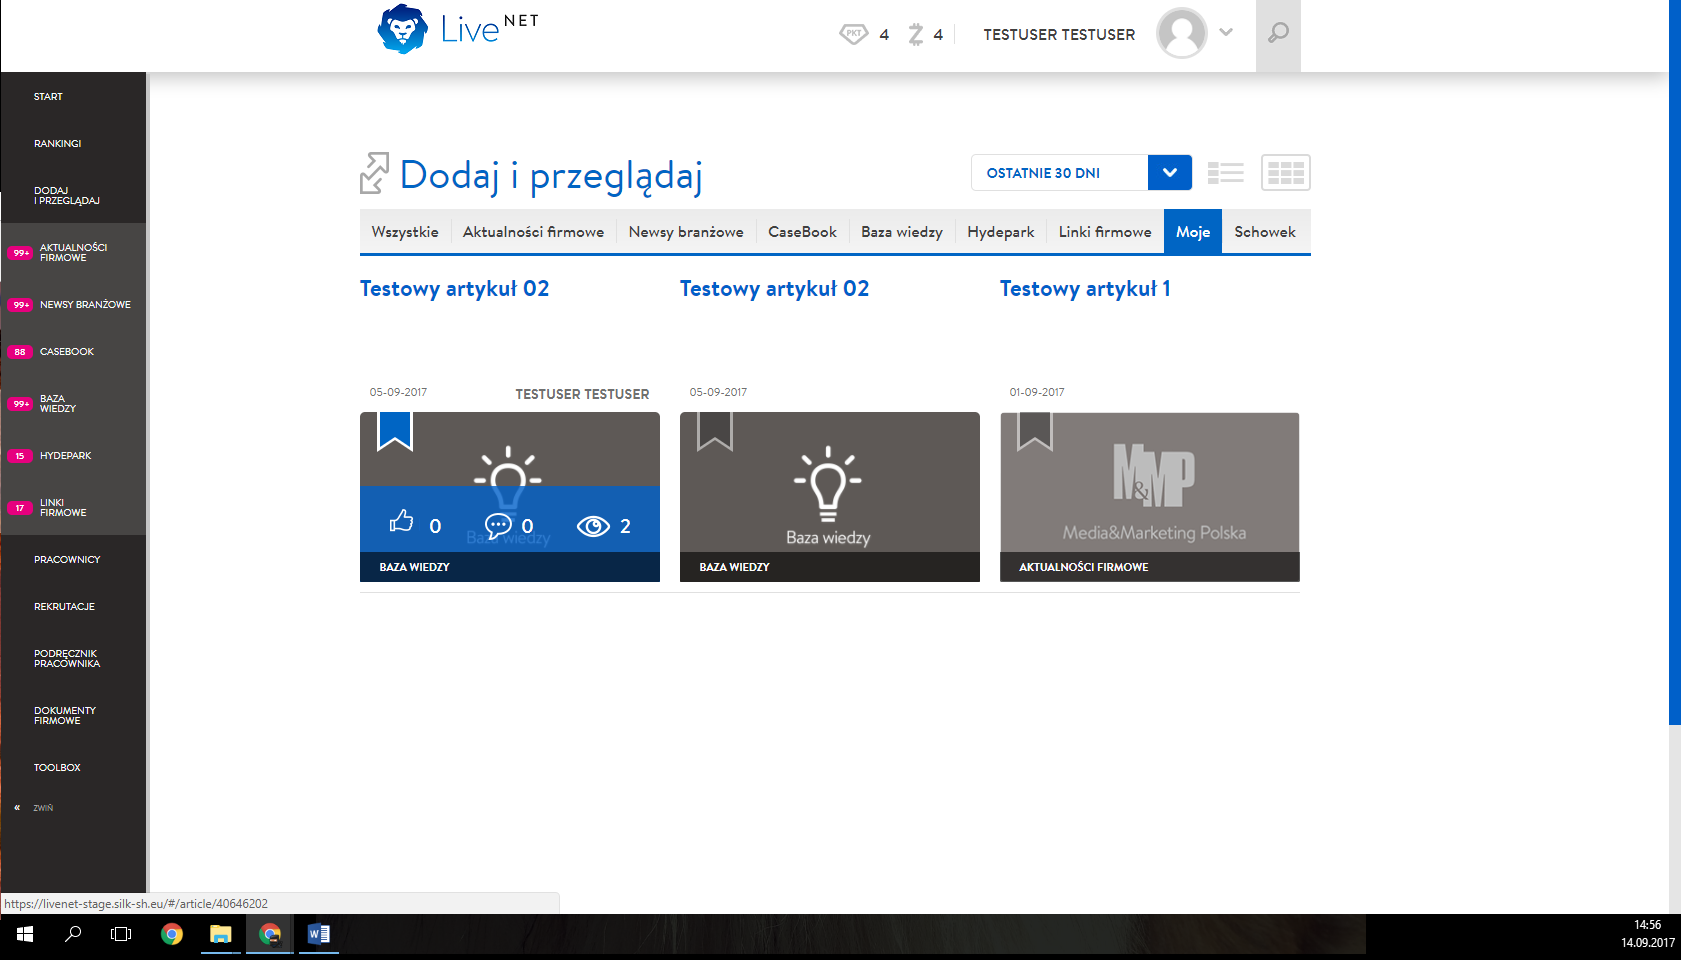The width and height of the screenshot is (1681, 960).
Task: Click the Z currency icon
Action: (916, 34)
